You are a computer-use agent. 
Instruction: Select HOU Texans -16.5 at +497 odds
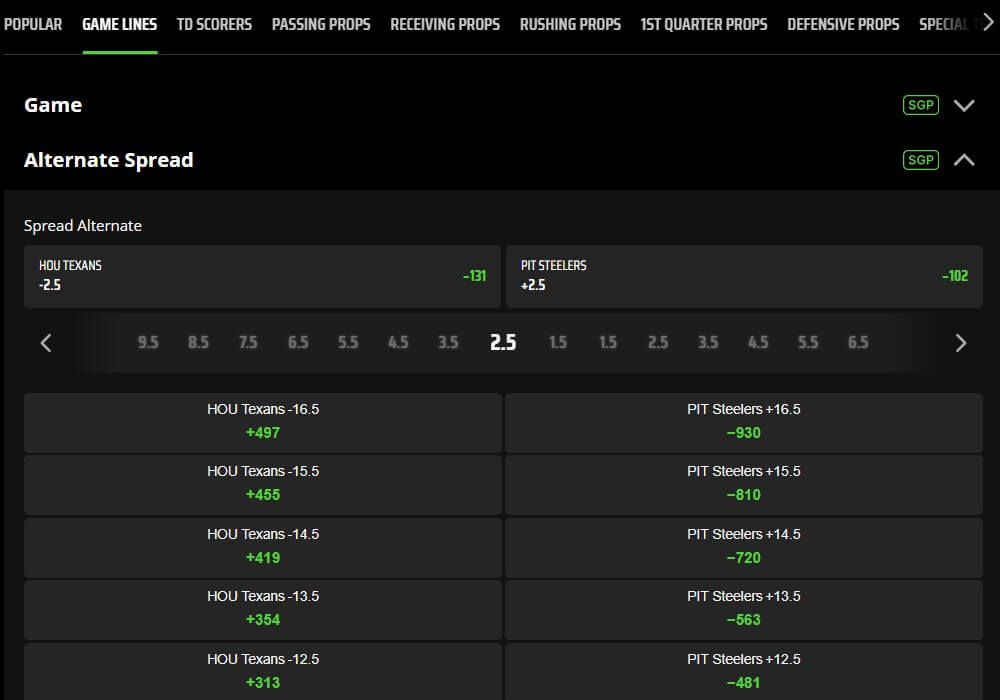coord(262,421)
